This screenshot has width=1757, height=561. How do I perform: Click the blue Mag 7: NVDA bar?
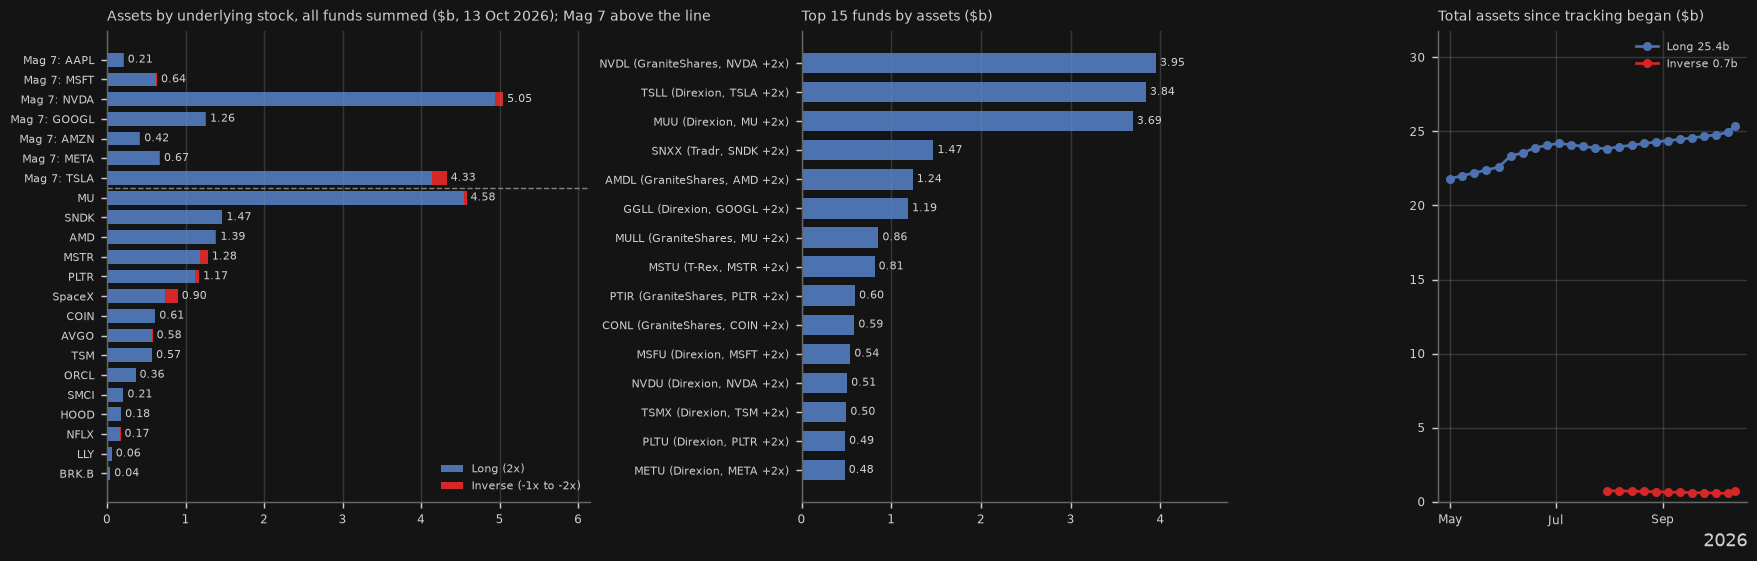pyautogui.click(x=301, y=99)
